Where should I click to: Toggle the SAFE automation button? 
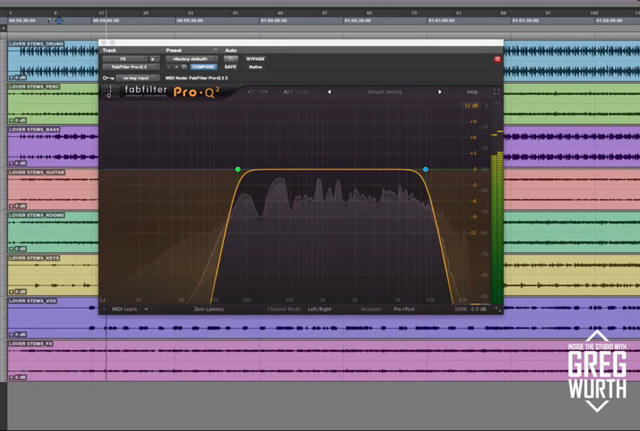231,67
